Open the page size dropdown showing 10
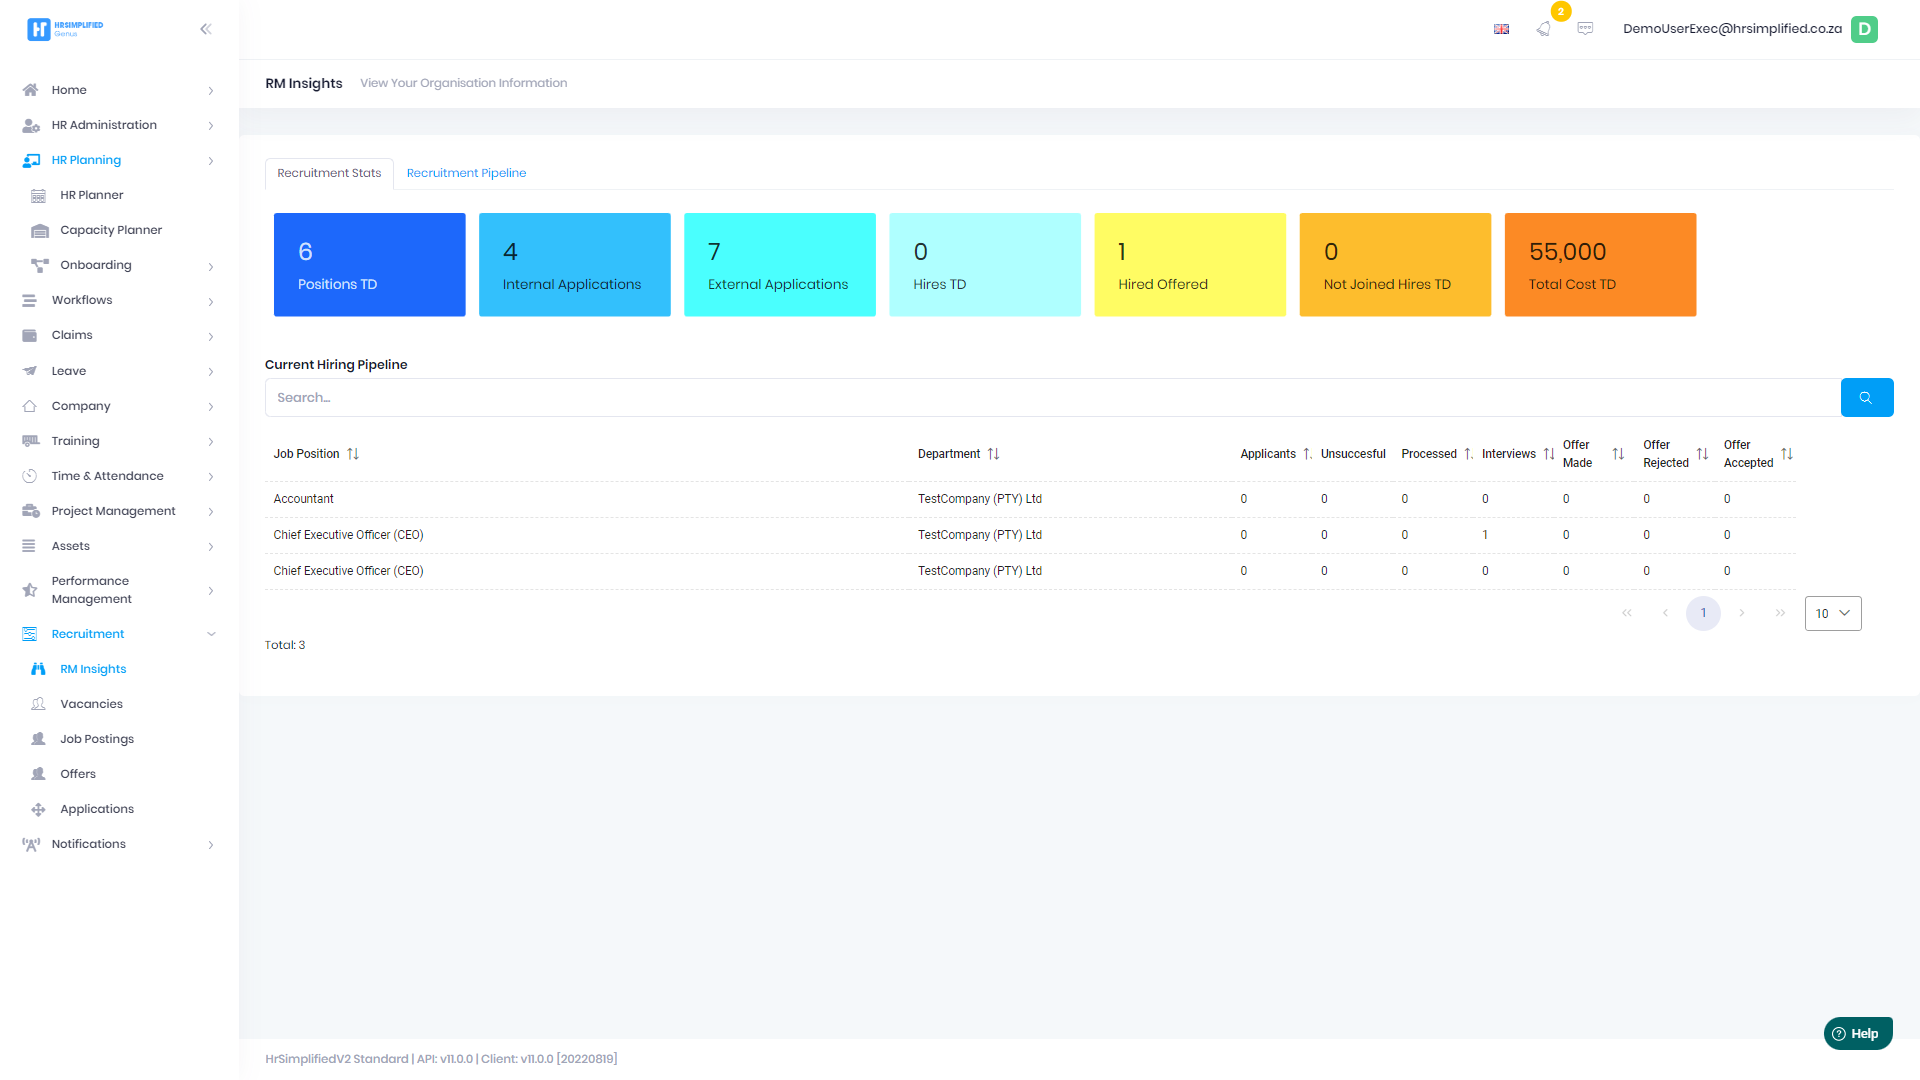The image size is (1920, 1080). [x=1832, y=613]
